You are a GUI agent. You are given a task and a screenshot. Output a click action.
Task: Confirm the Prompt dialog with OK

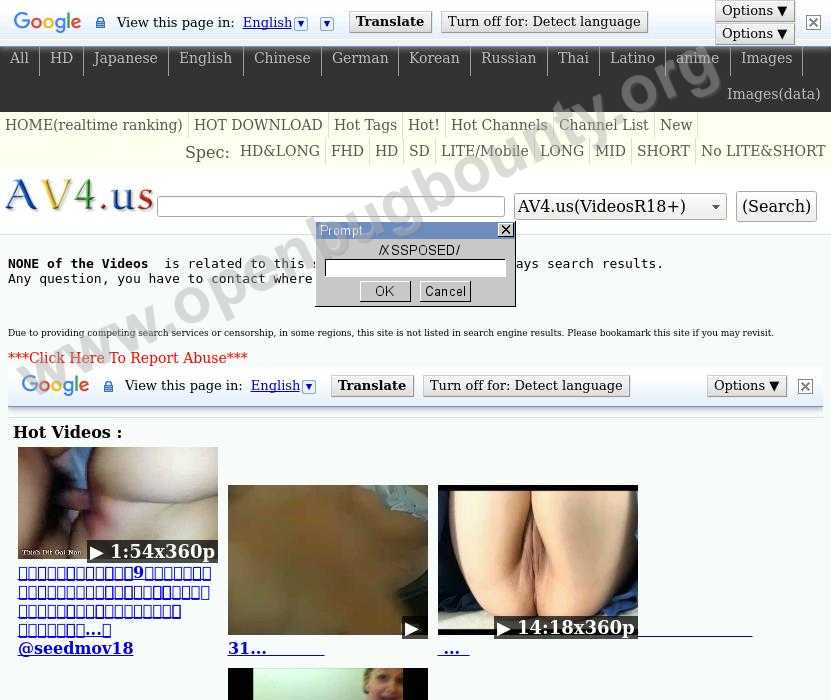pos(385,291)
